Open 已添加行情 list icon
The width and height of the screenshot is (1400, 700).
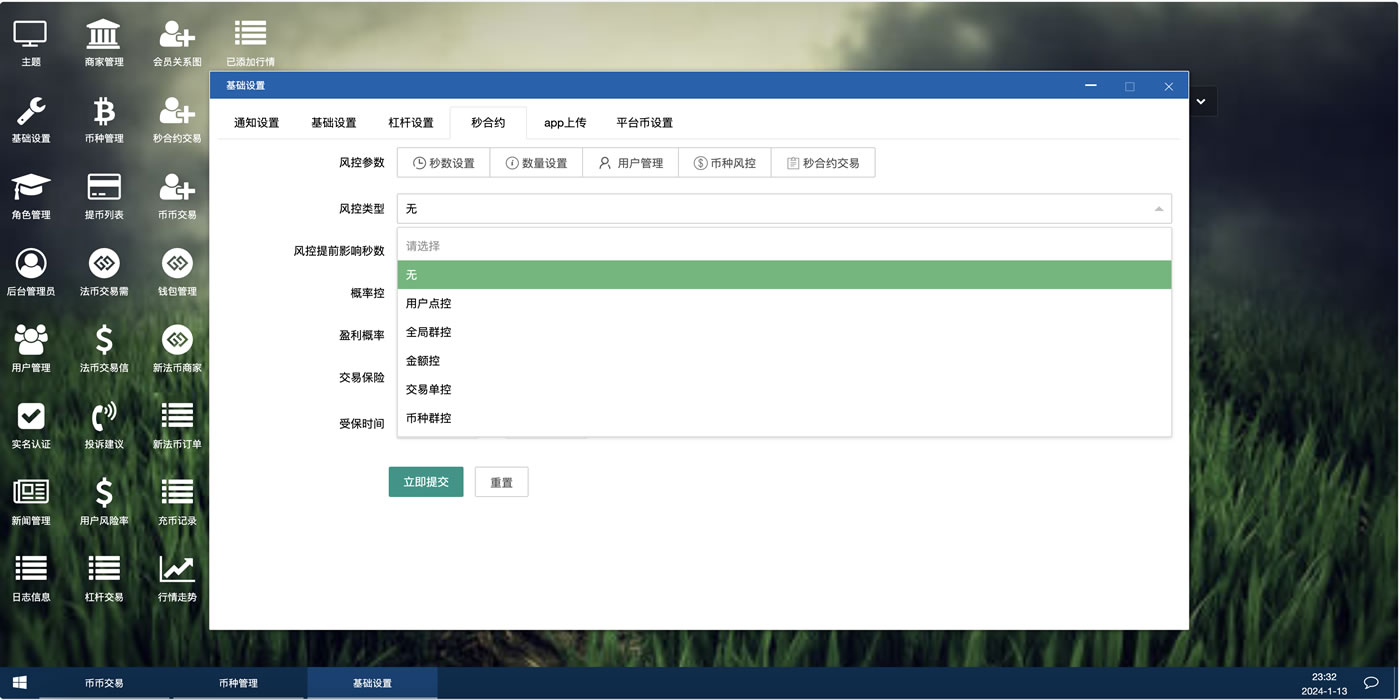tap(250, 43)
